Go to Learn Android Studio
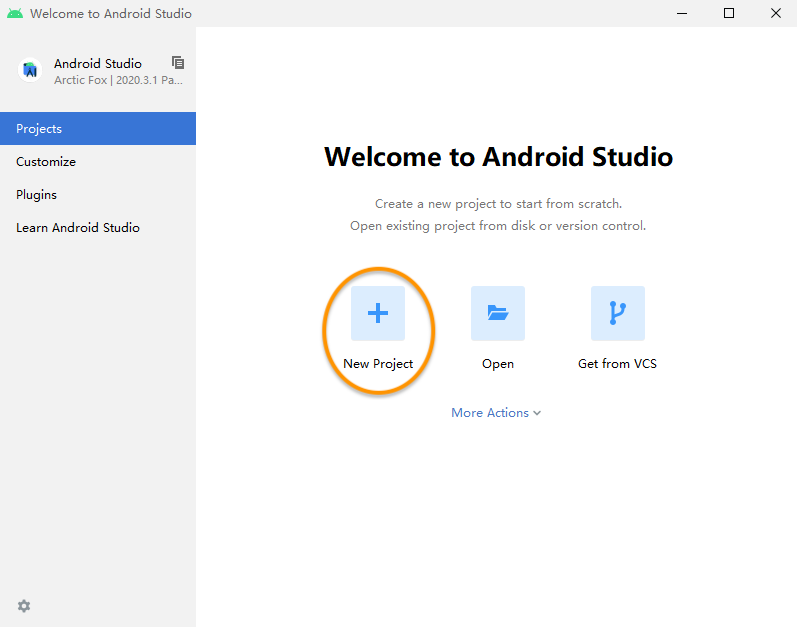This screenshot has height=627, width=797. click(x=98, y=228)
